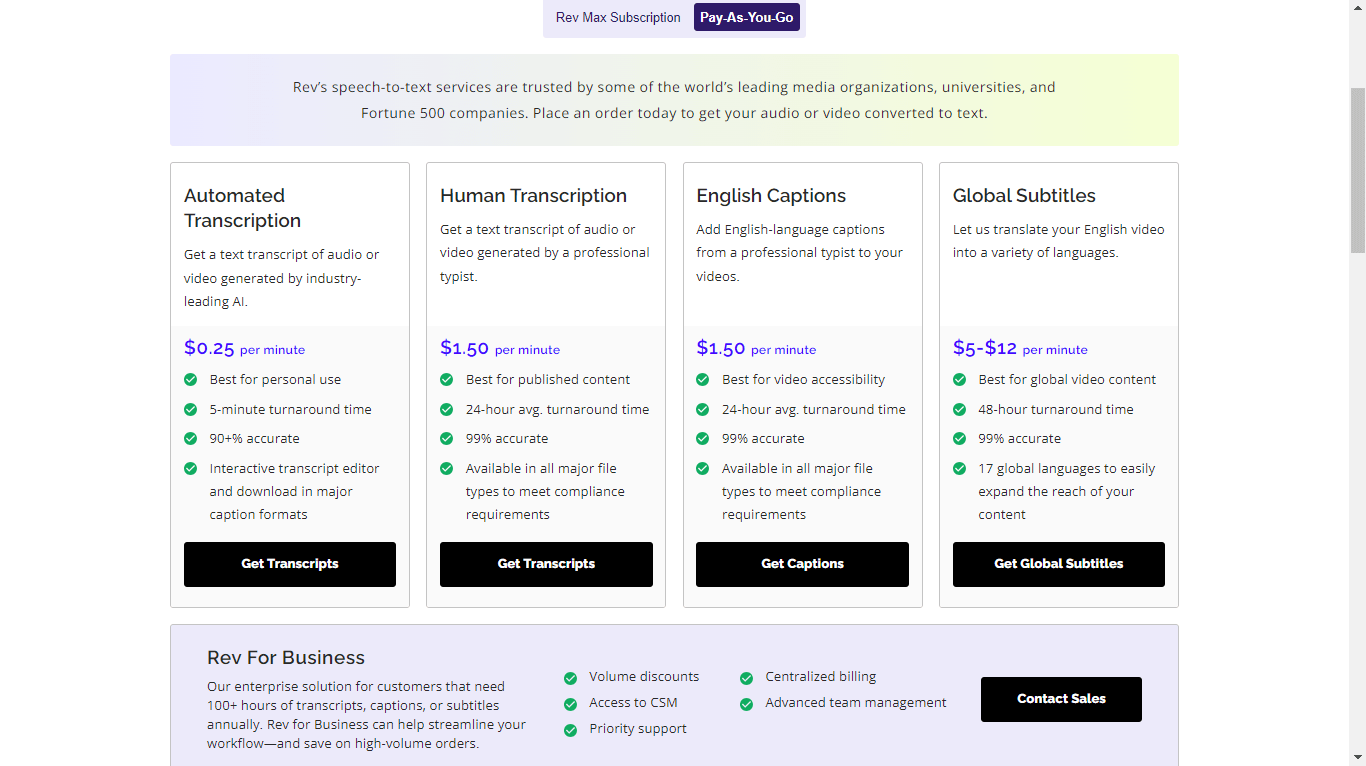Click Get Transcripts under Automated Transcription
Screen dimensions: 1366x766
[290, 564]
